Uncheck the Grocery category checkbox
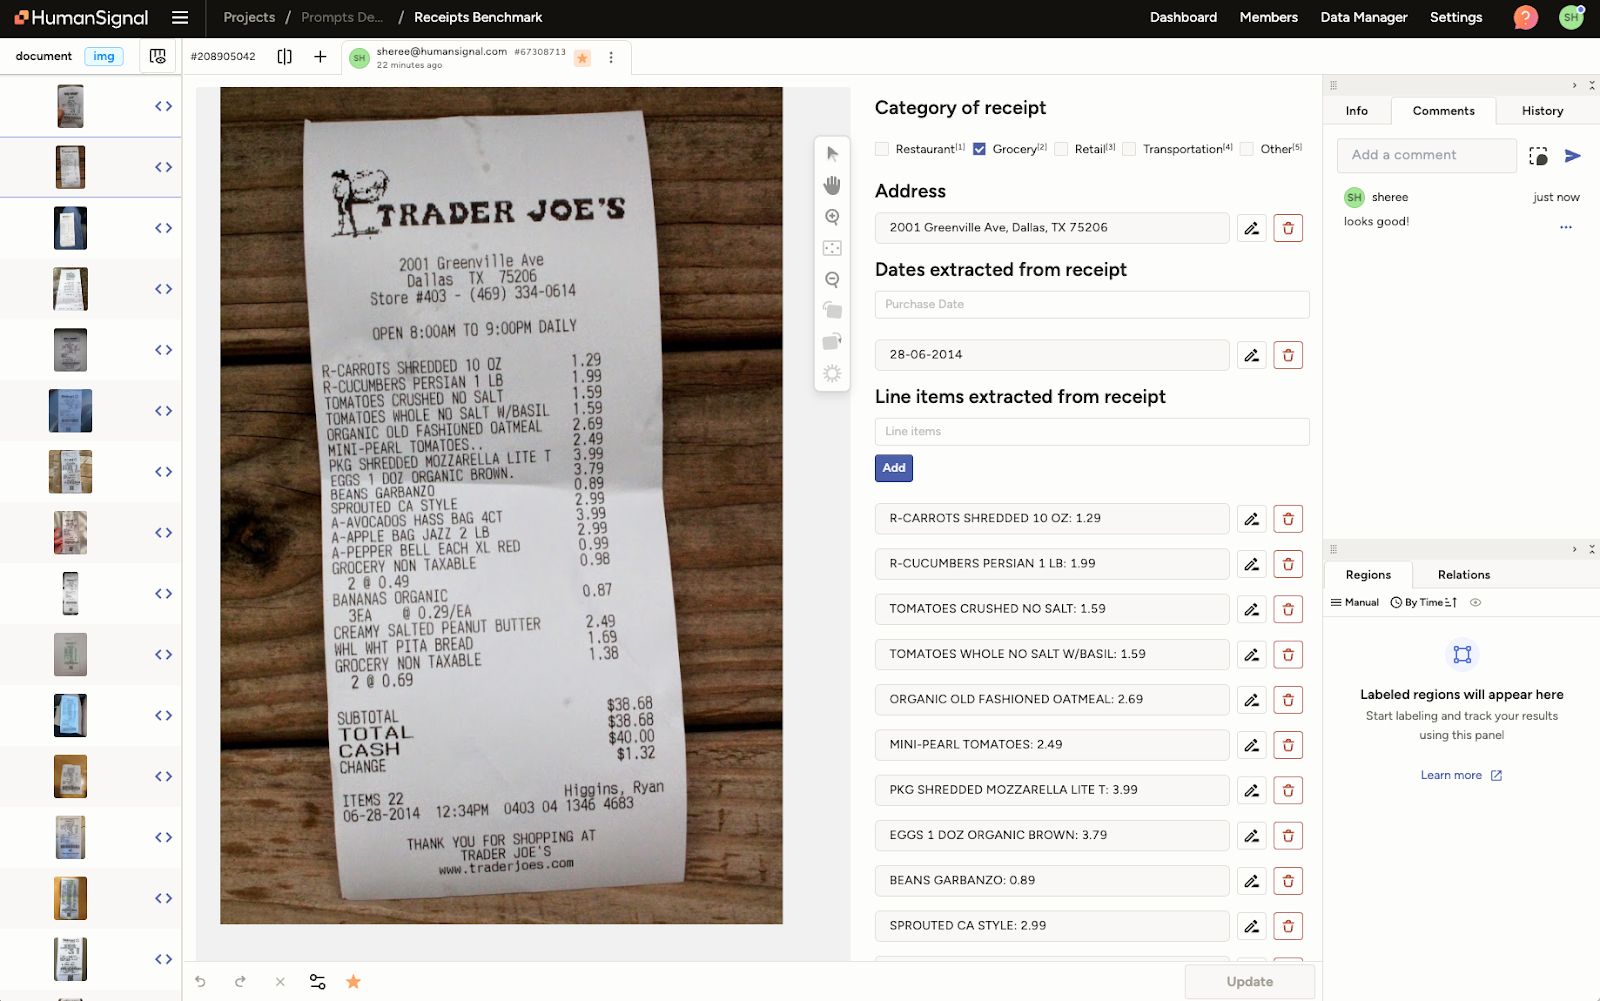Screen dimensions: 1600x1001 coord(979,149)
